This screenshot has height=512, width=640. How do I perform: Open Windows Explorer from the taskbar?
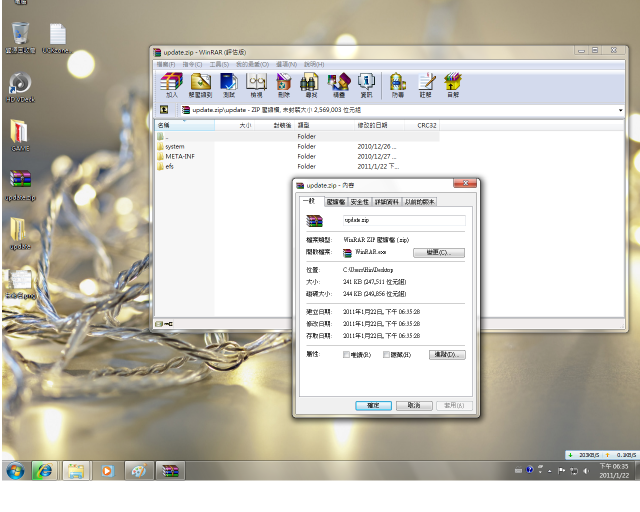[76, 471]
